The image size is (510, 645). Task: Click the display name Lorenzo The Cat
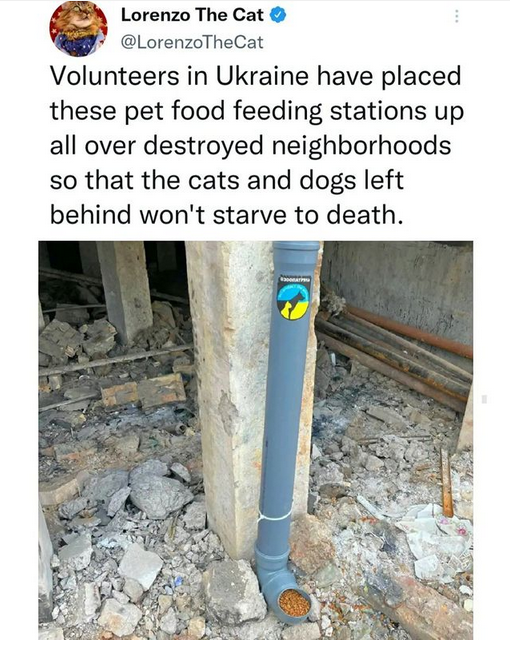192,15
